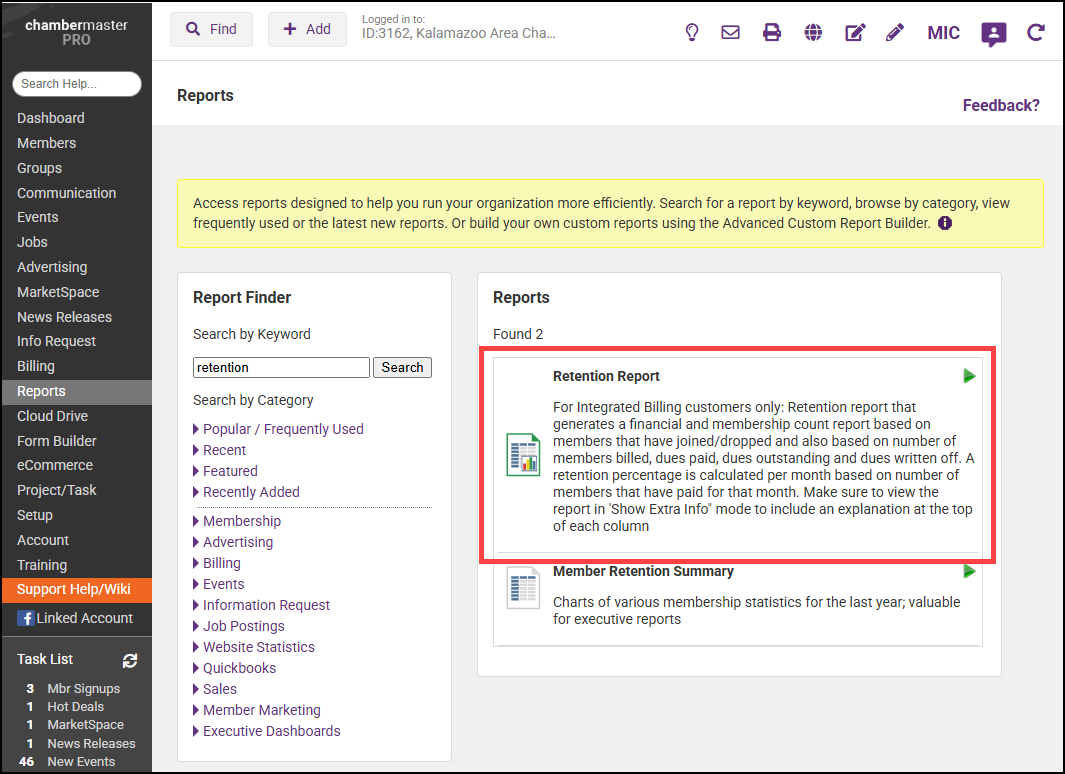Click the info icon in yellow banner
This screenshot has width=1065, height=774.
pyautogui.click(x=945, y=223)
